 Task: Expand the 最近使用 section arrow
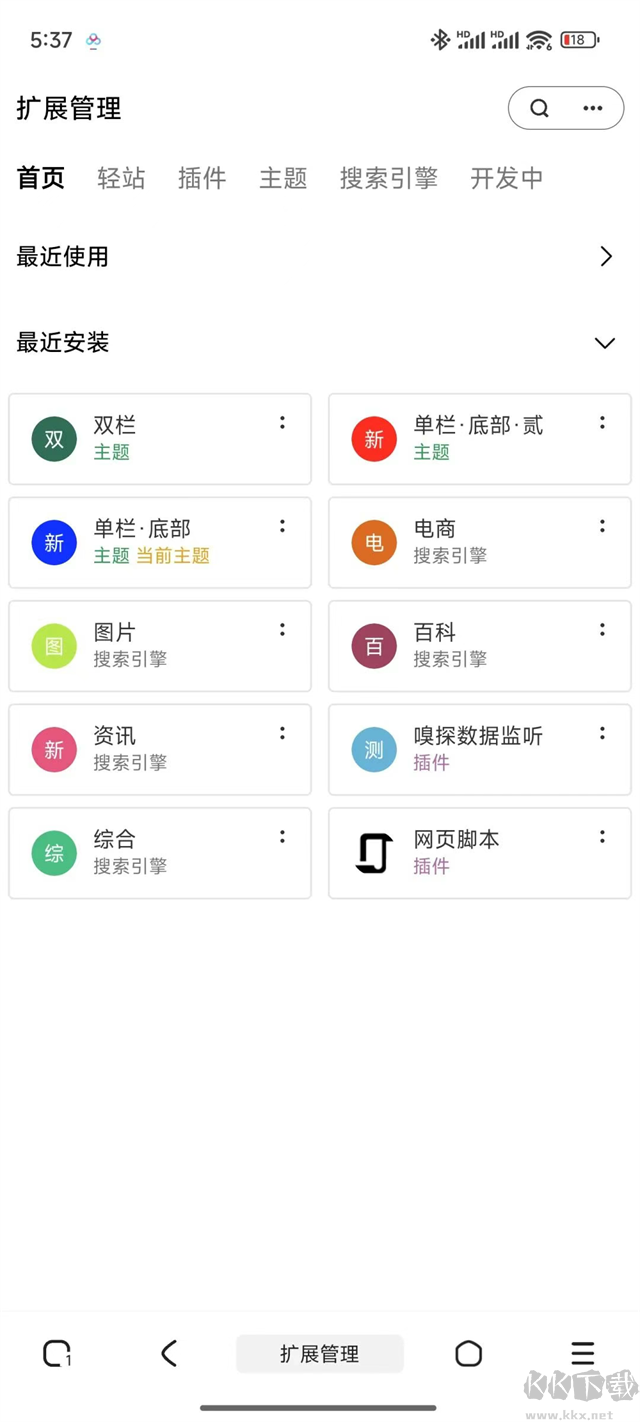tap(605, 257)
